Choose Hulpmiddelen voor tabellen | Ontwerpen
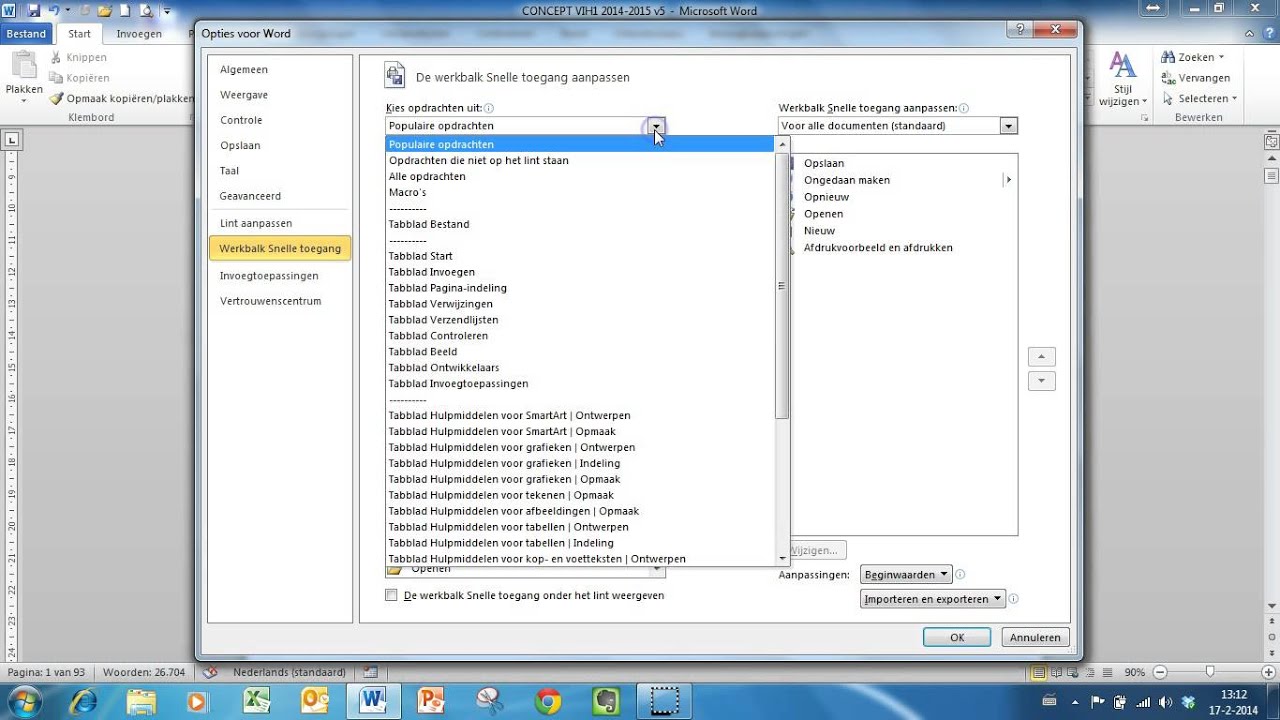The width and height of the screenshot is (1280, 720). coord(581,527)
